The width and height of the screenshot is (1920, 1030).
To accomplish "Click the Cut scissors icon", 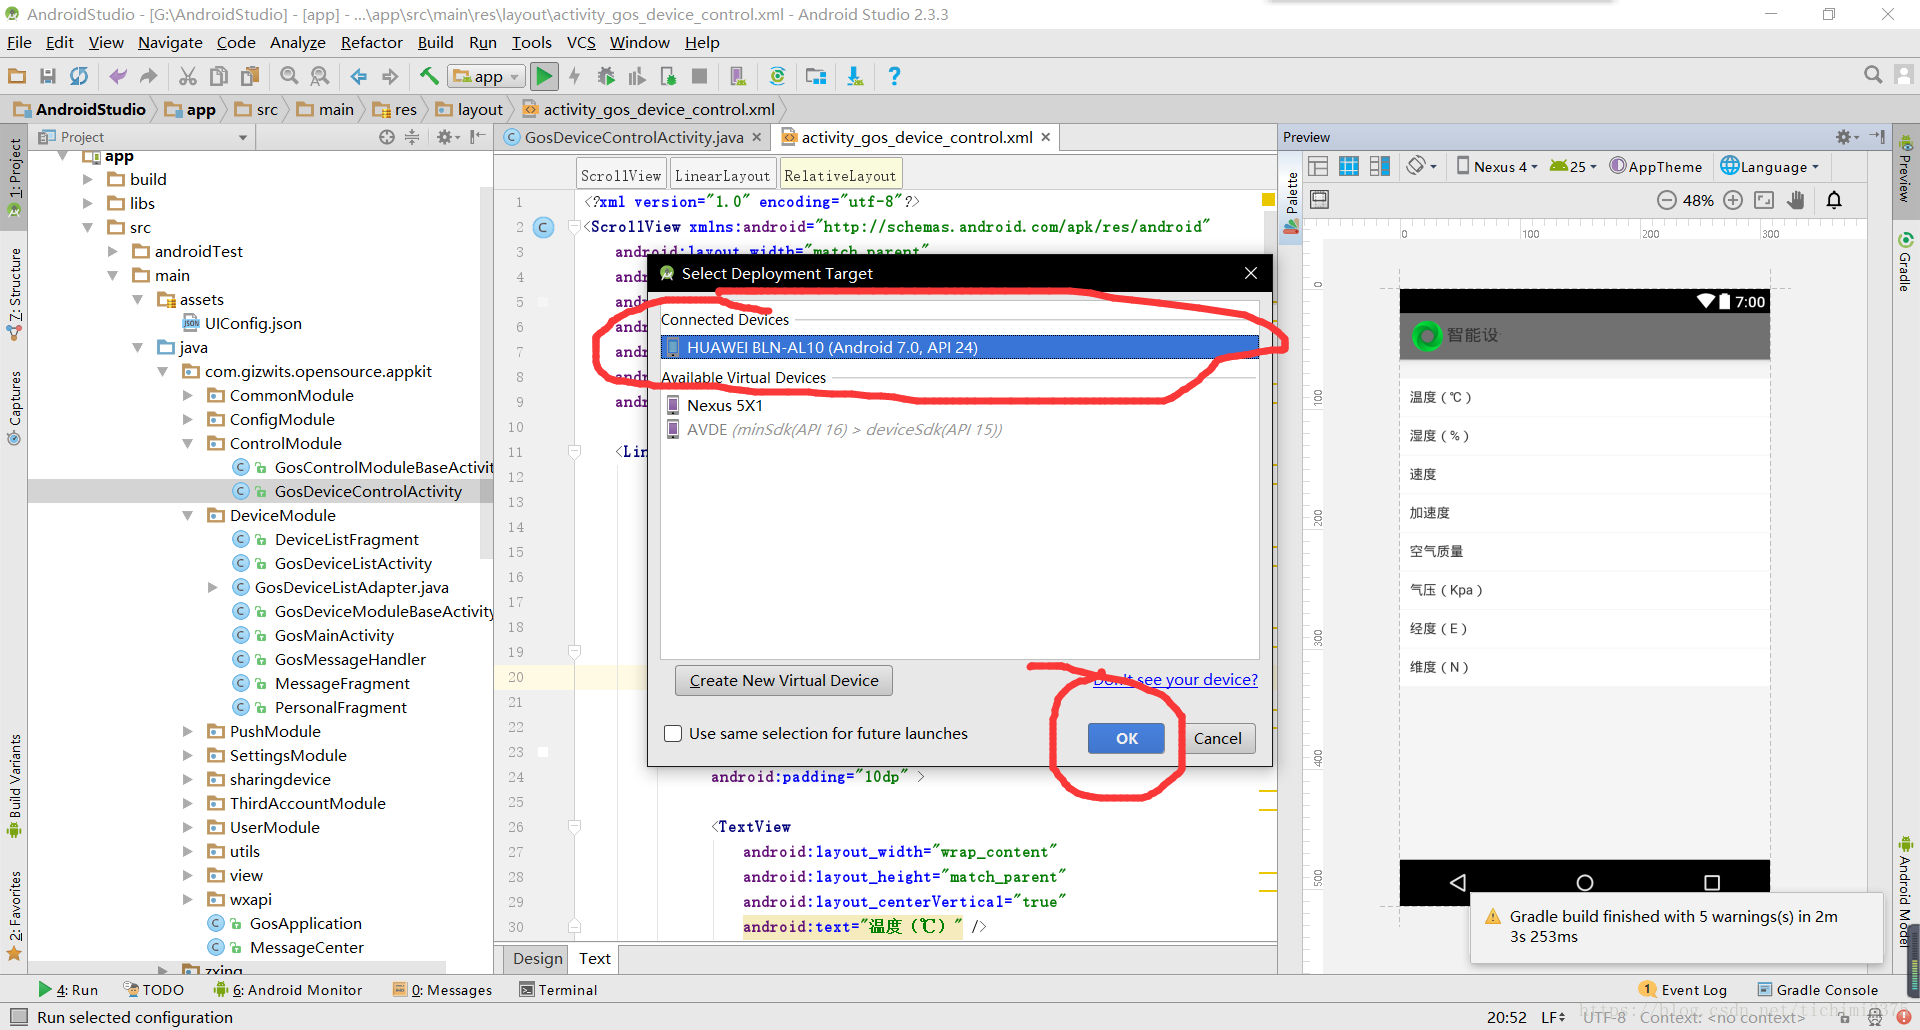I will click(x=188, y=76).
